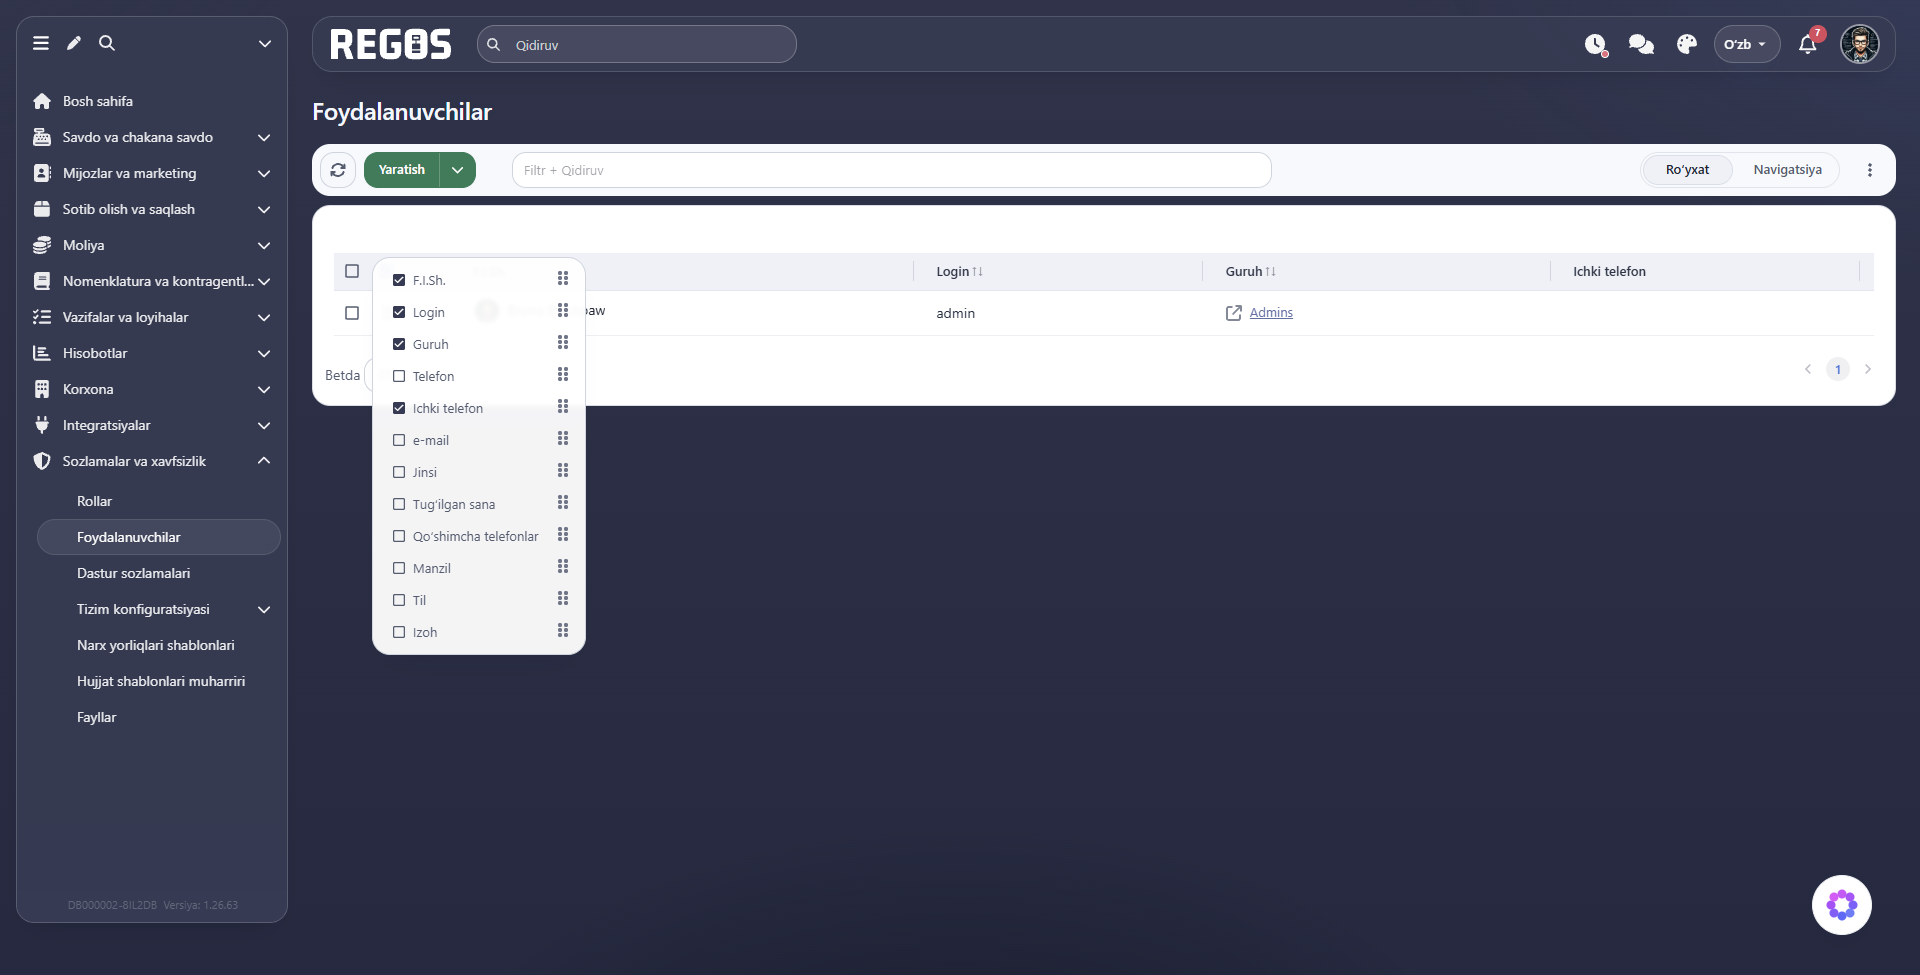Click the Filtr + Qidiruv input field
Image resolution: width=1920 pixels, height=975 pixels.
click(891, 170)
